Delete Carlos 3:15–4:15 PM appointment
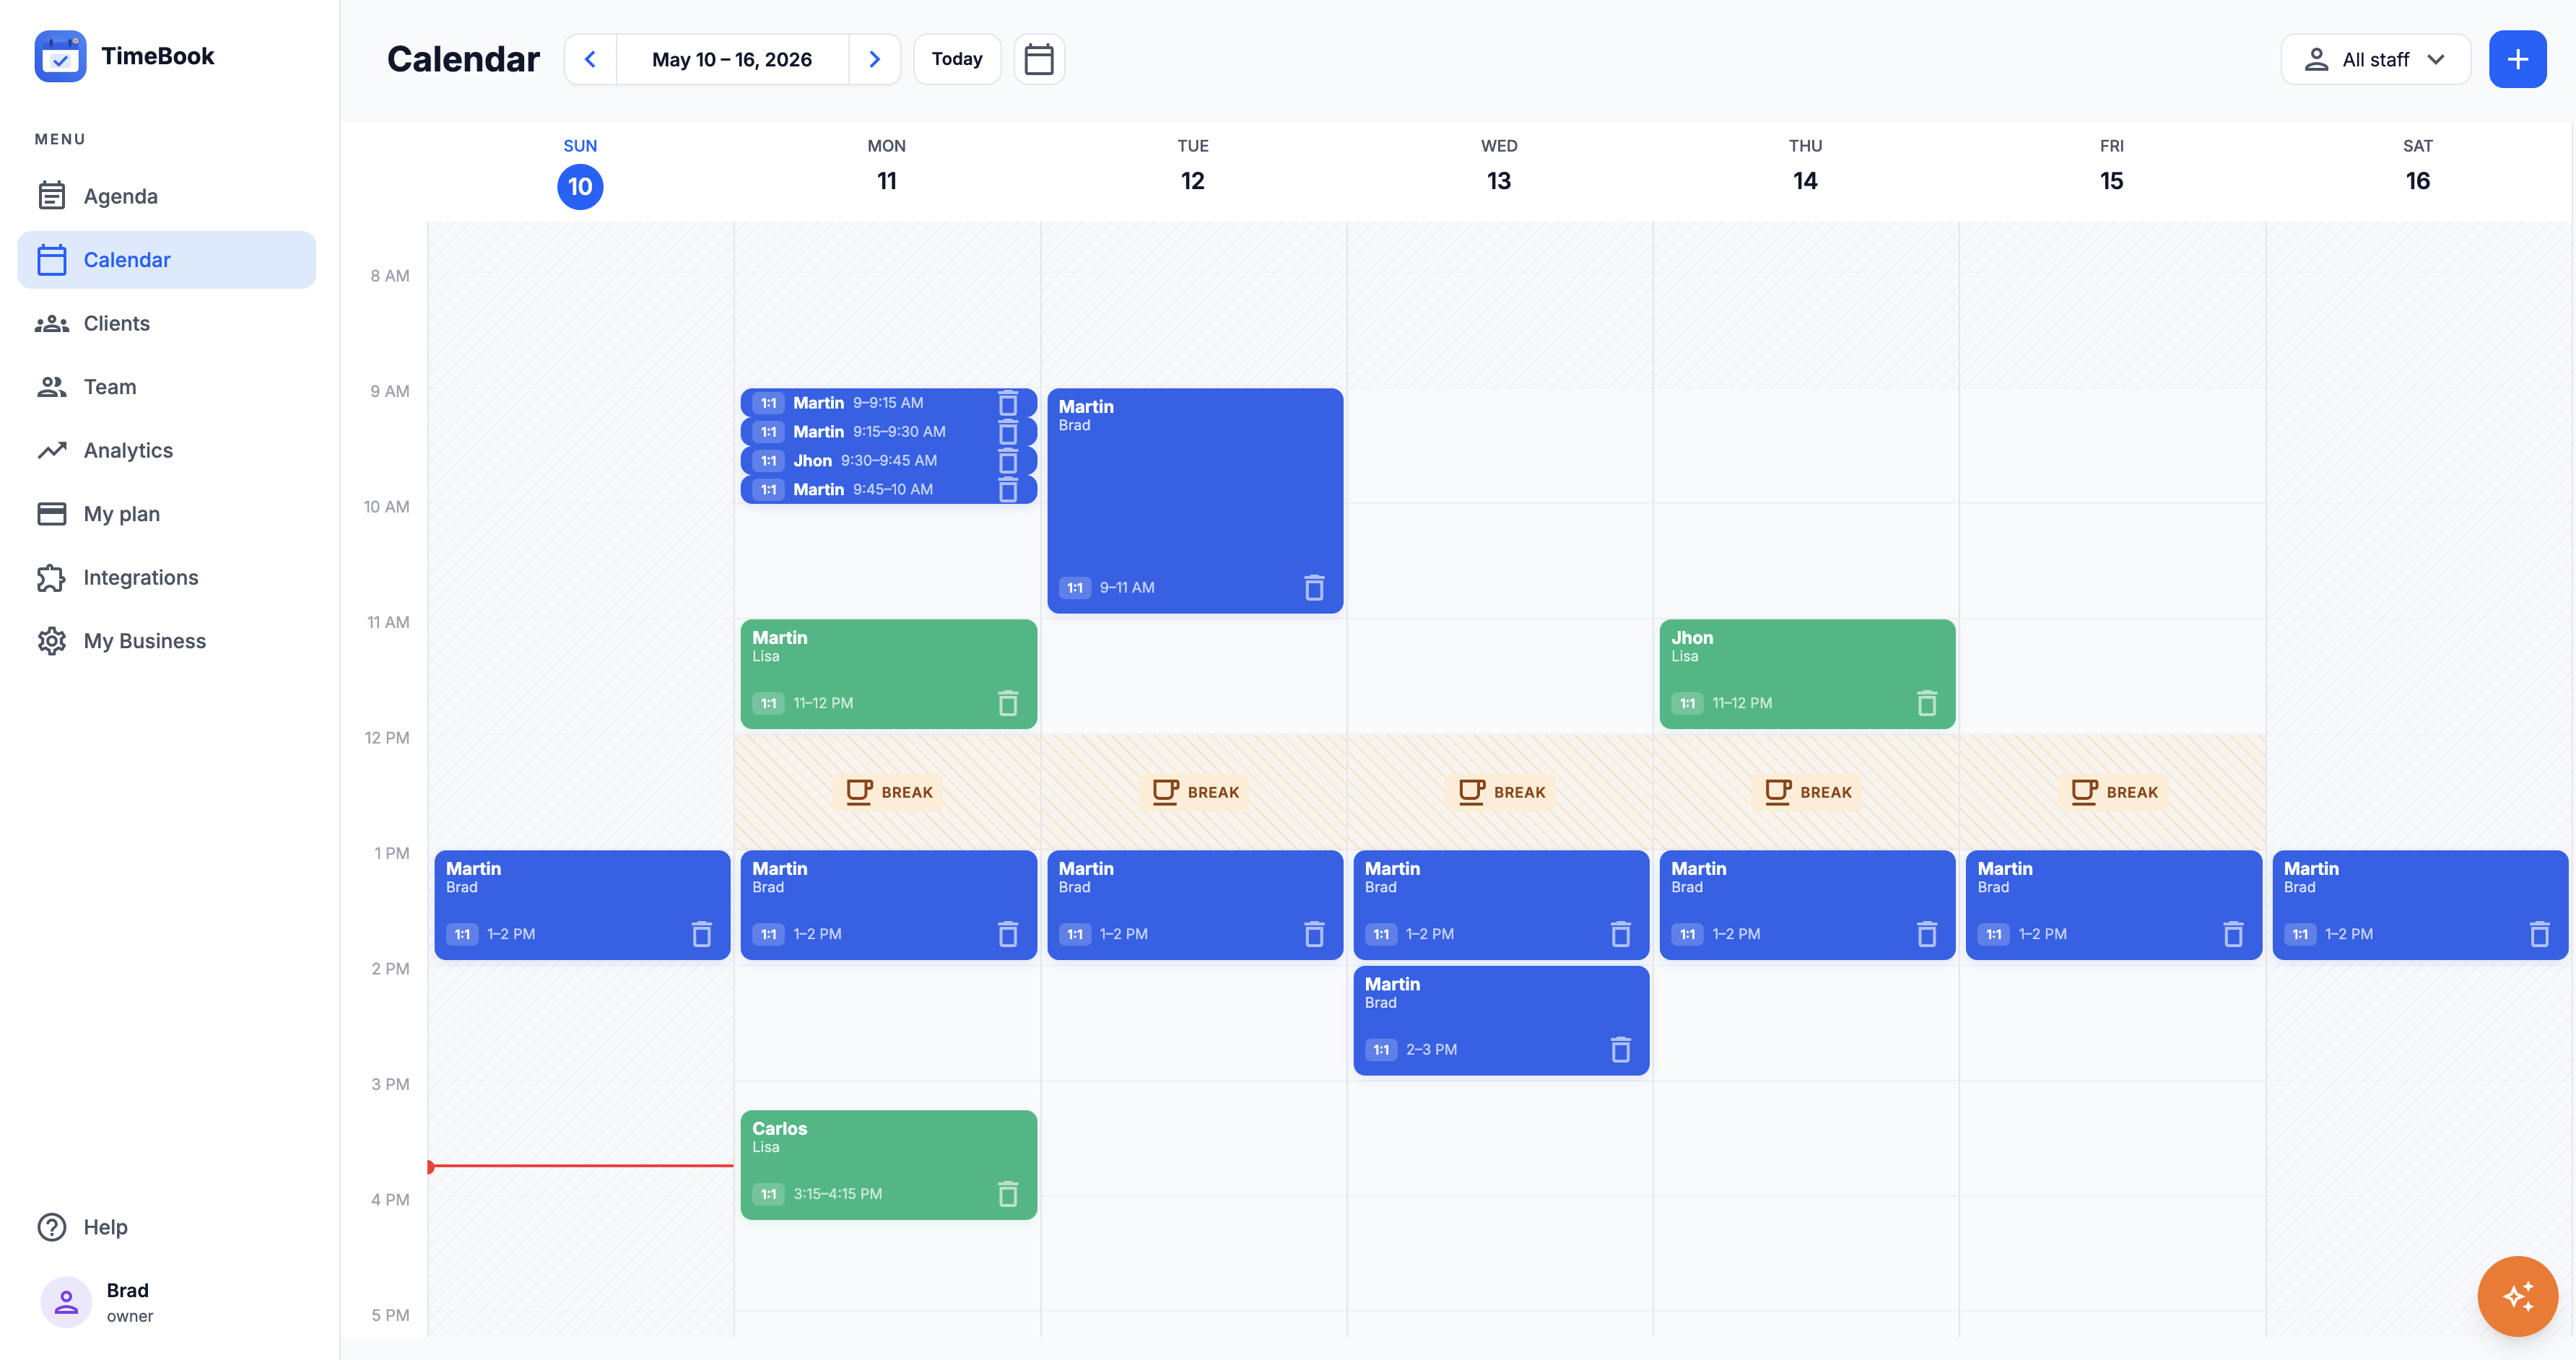2576x1360 pixels. pos(1008,1194)
